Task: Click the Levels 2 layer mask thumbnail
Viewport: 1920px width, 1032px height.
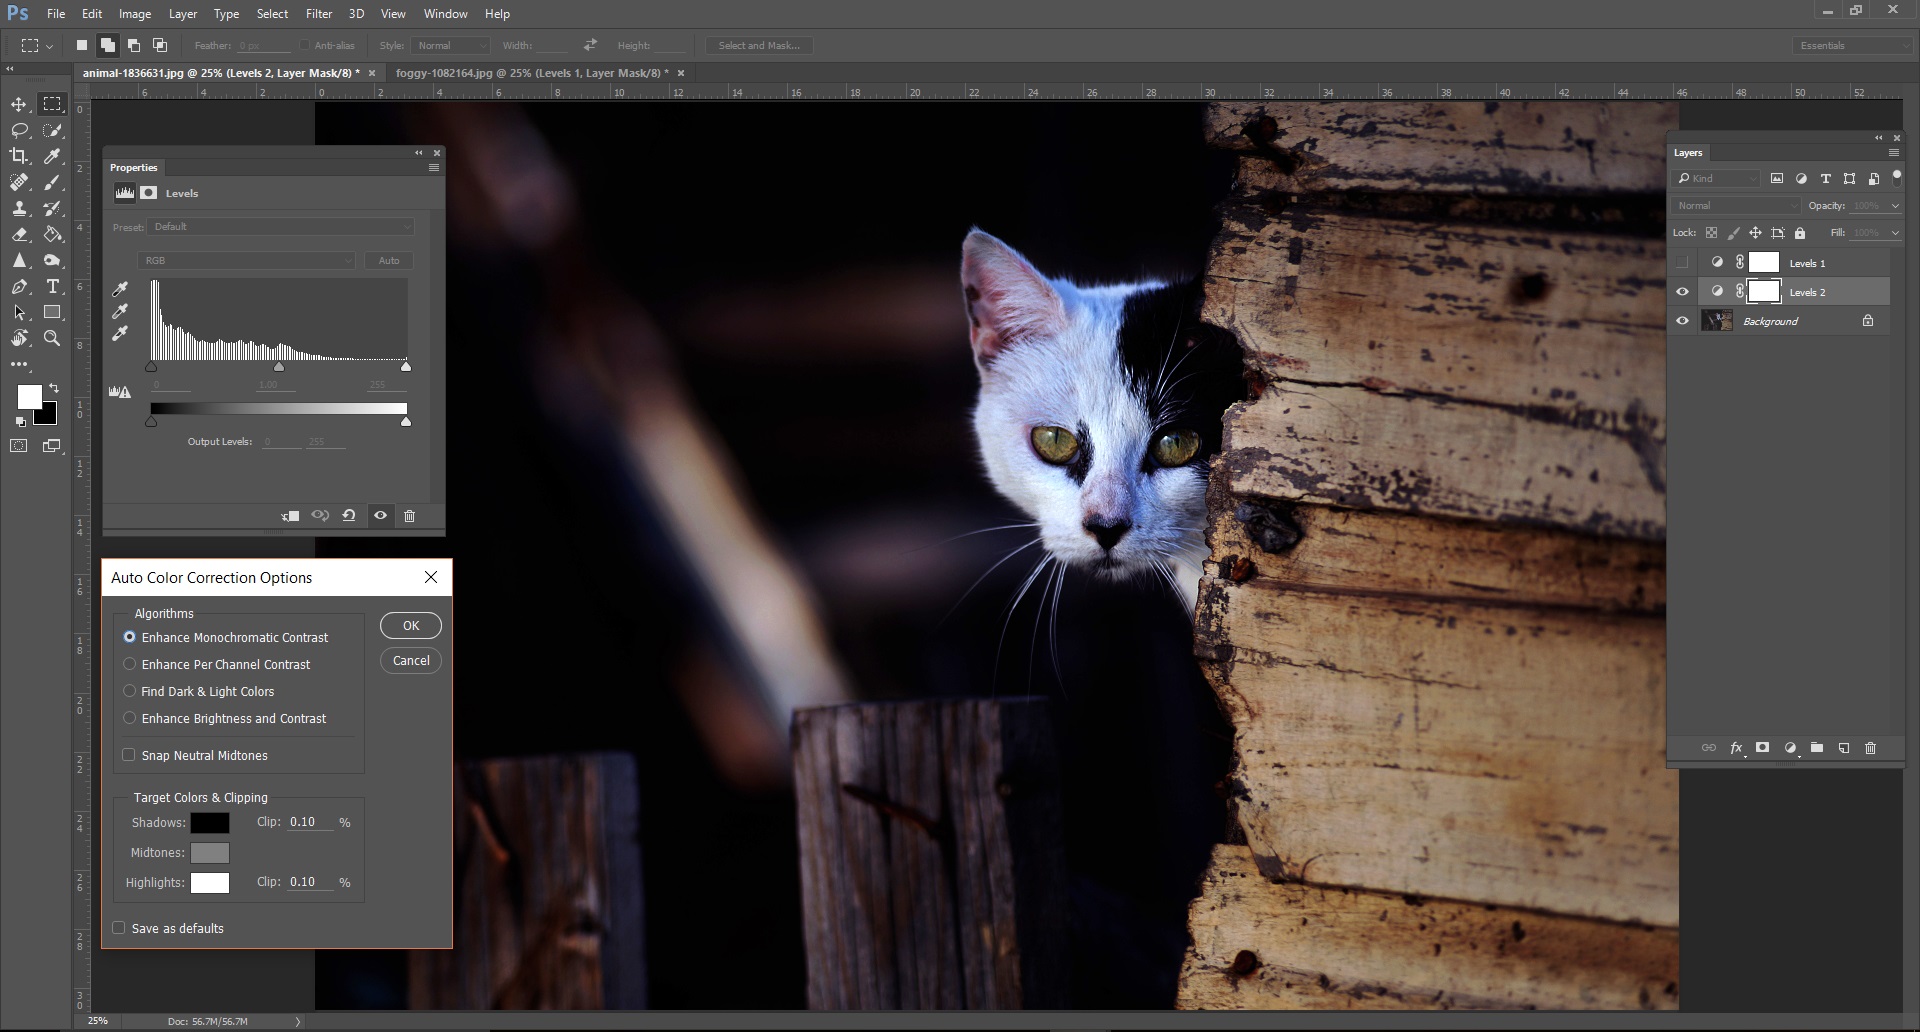Action: [1765, 291]
